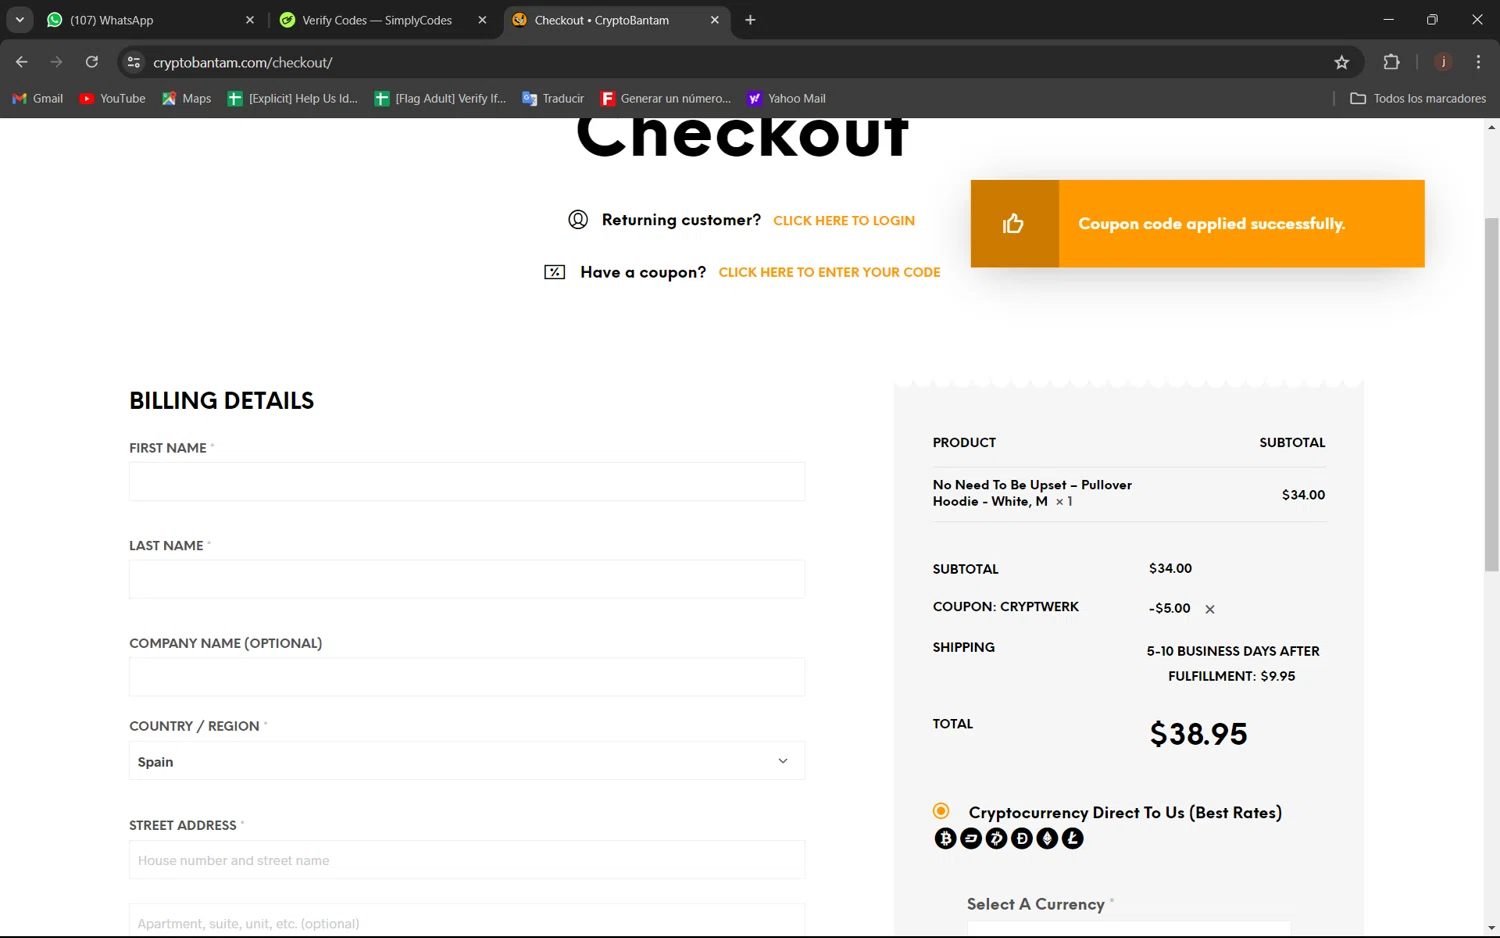Open the YouTube bookmark

(112, 98)
